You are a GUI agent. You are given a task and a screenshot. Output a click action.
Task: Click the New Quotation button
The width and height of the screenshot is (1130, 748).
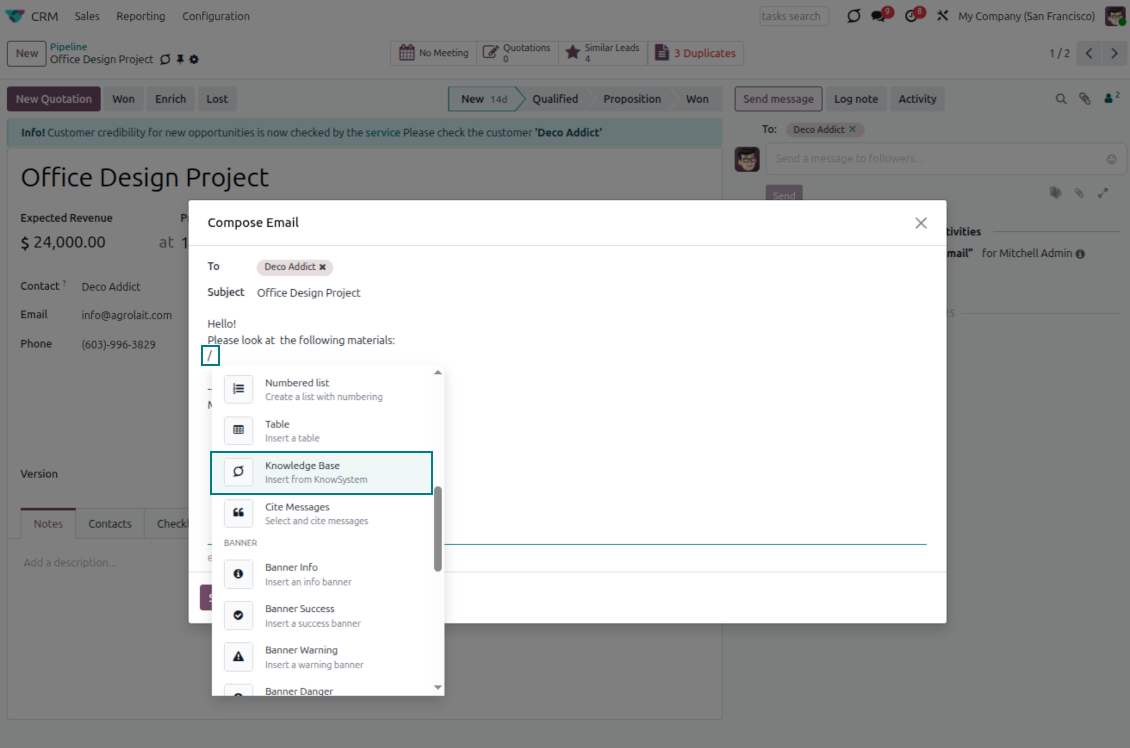(x=54, y=99)
